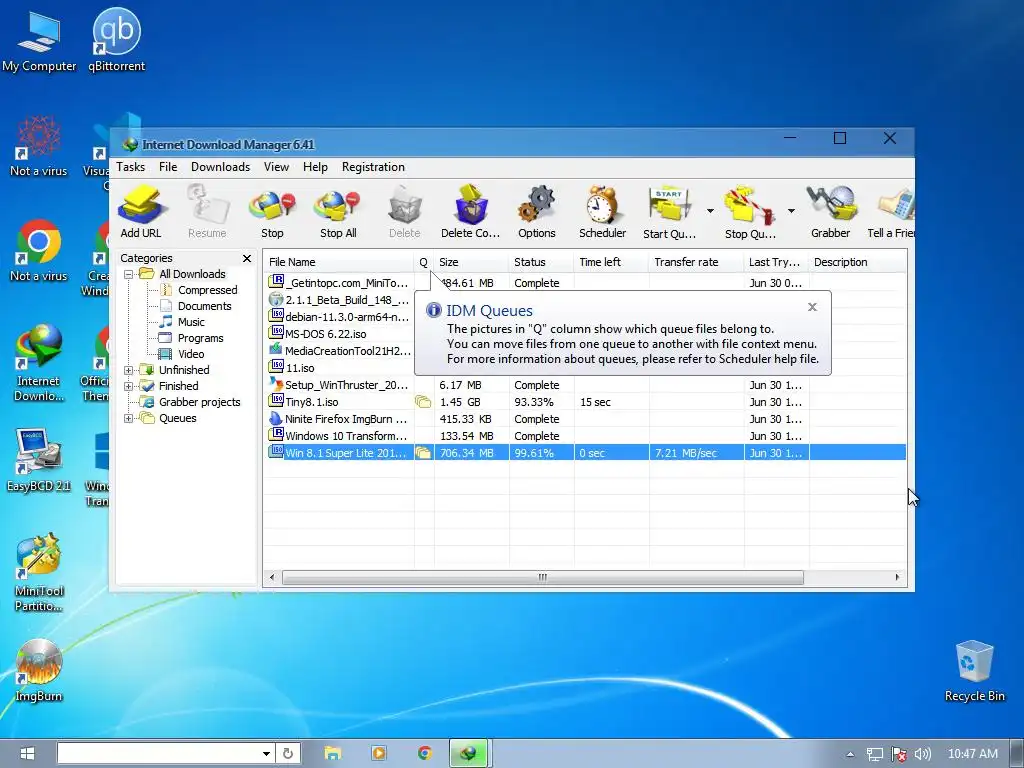Click the Resume toolbar icon
Image resolution: width=1024 pixels, height=768 pixels.
[x=207, y=212]
